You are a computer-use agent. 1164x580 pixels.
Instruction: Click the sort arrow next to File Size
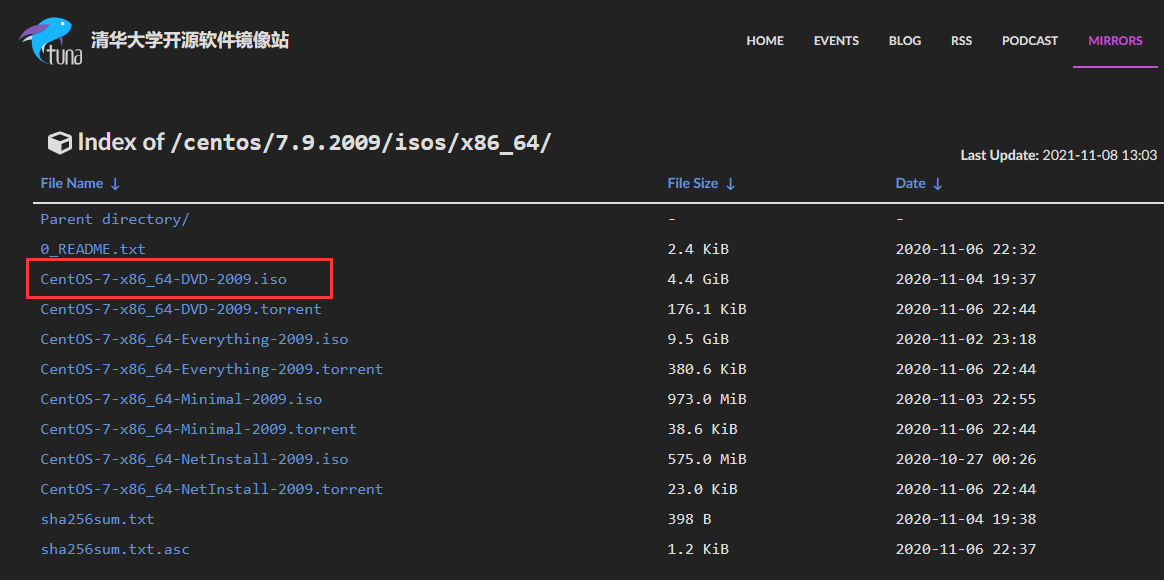[729, 184]
